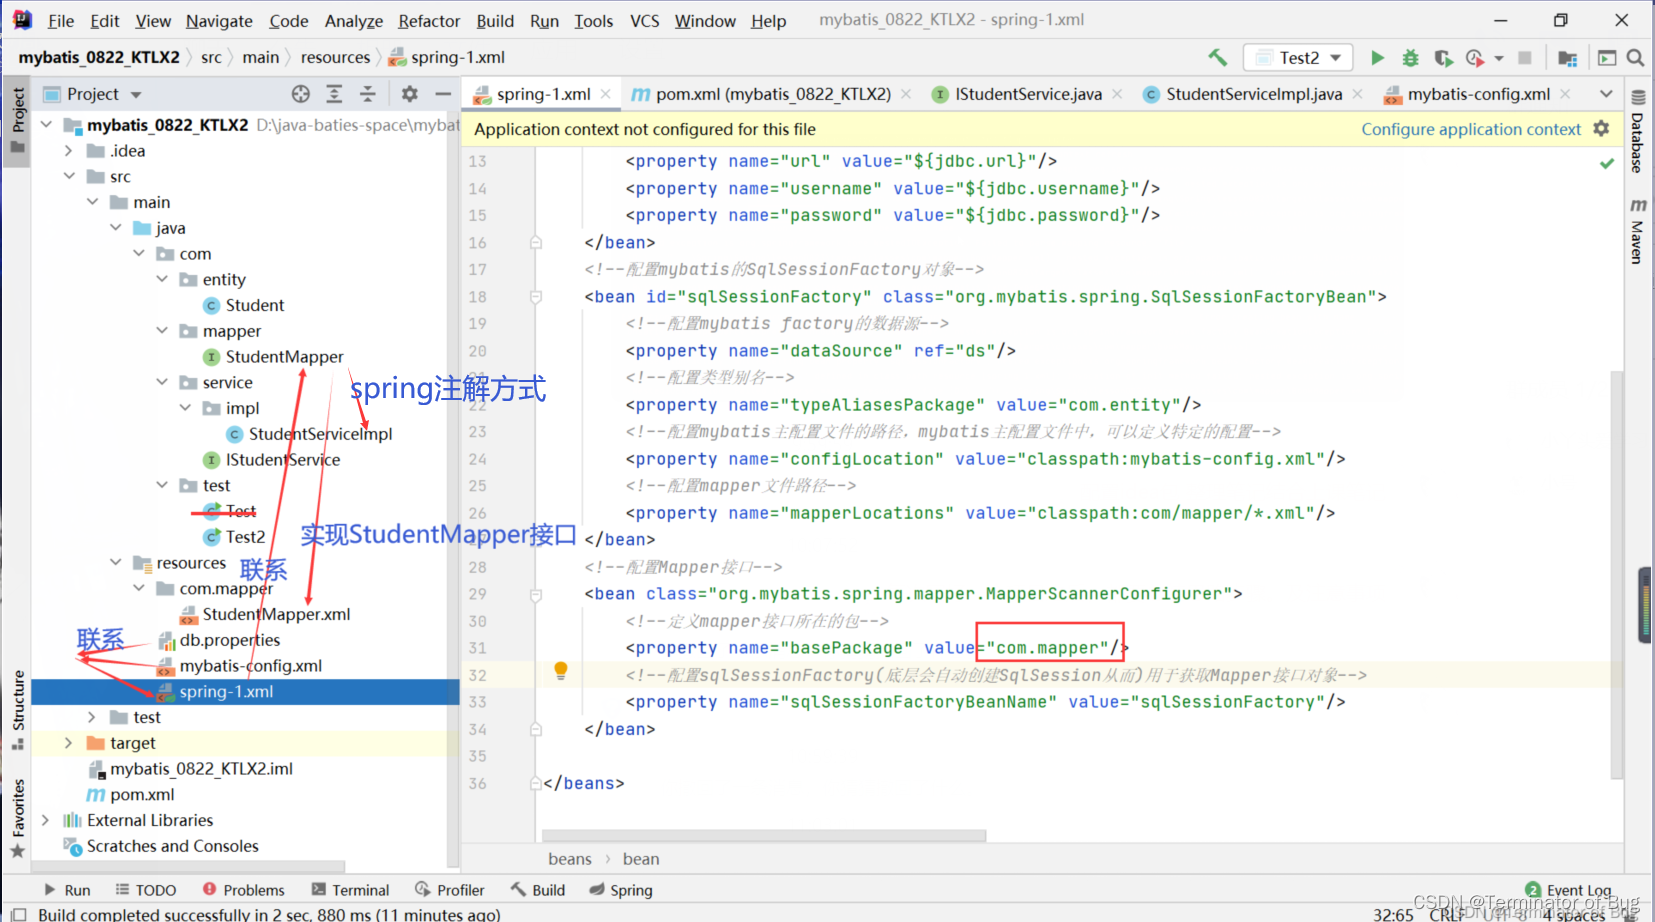Hide the Project tool window
This screenshot has height=922, width=1655.
(x=443, y=94)
